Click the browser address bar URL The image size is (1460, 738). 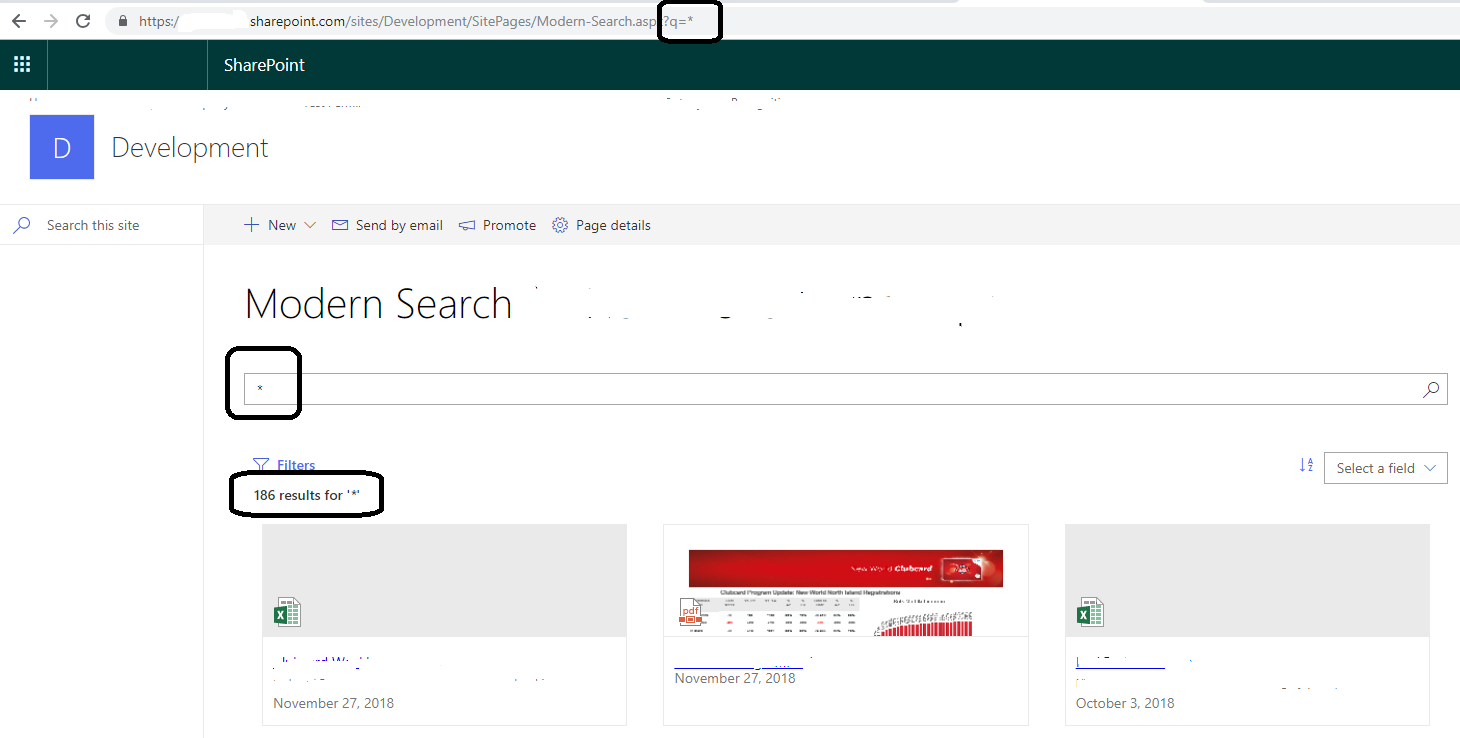click(x=415, y=21)
